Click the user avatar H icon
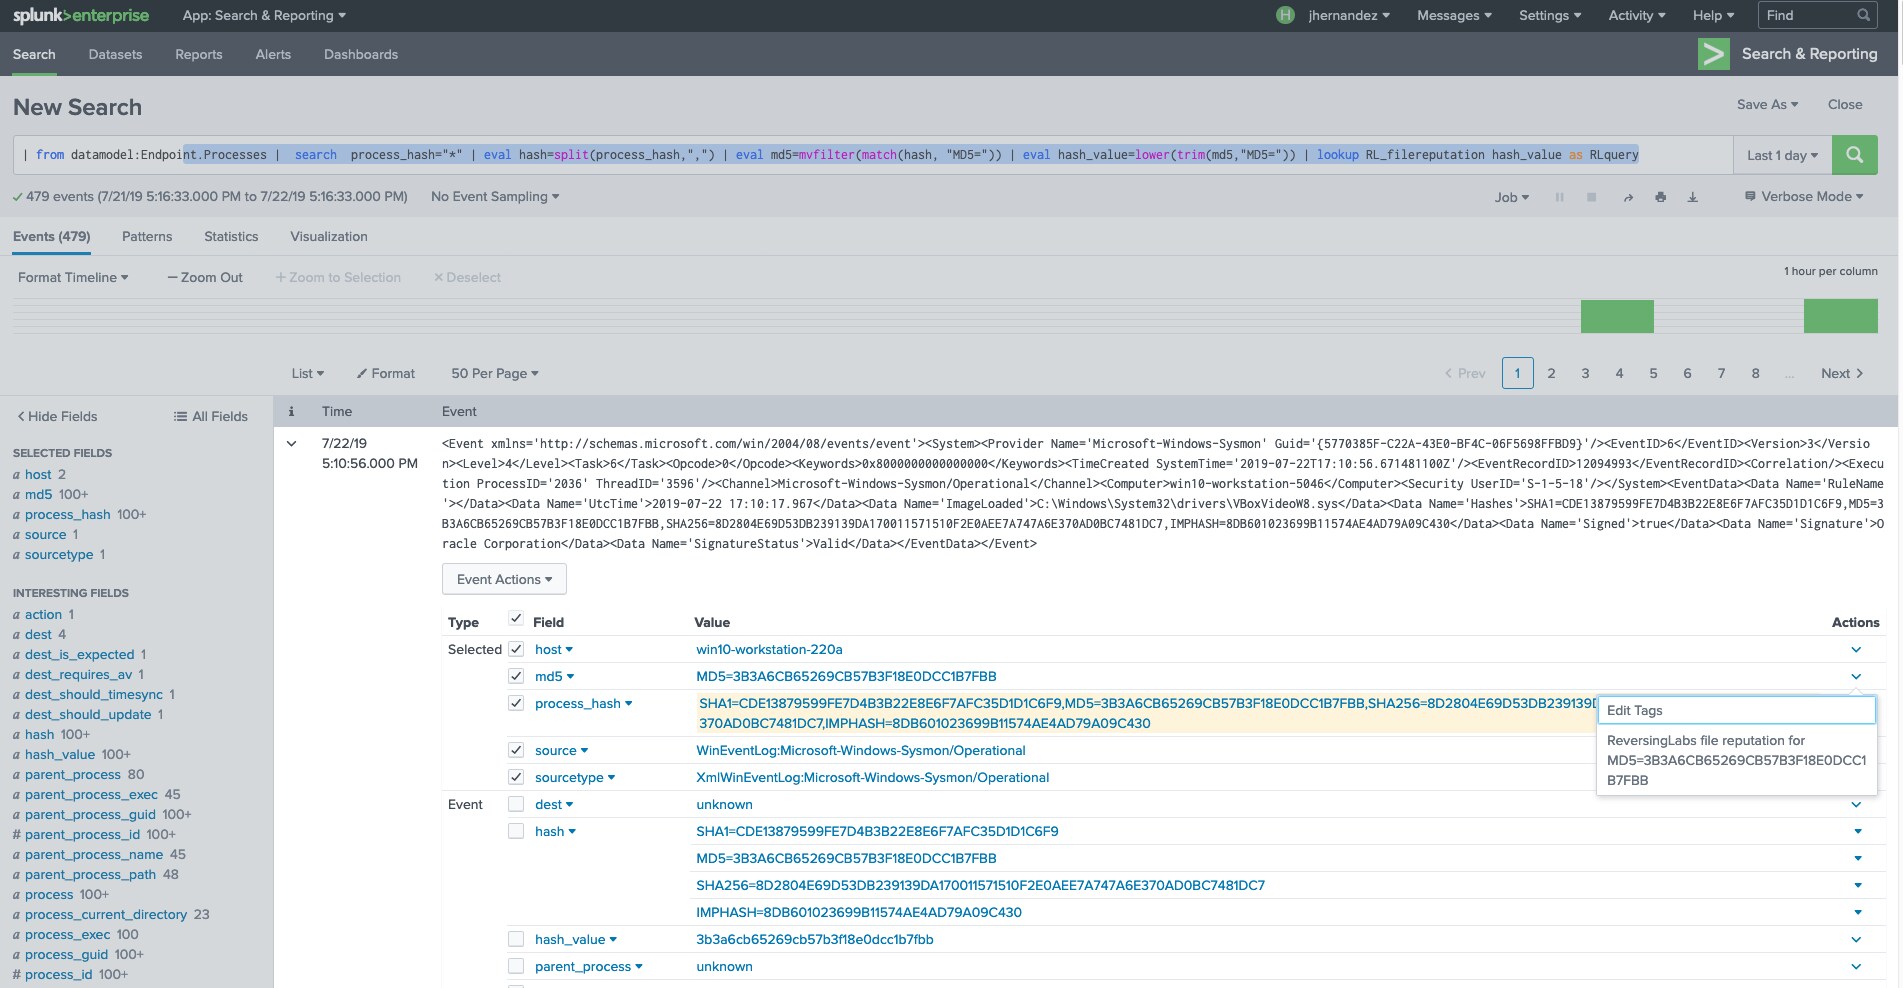The image size is (1903, 988). tap(1285, 15)
